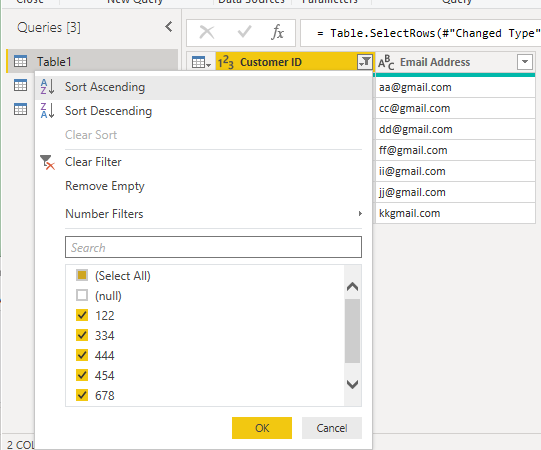Choose Remove Empty
Viewport: 541px width, 450px height.
[x=204, y=186]
